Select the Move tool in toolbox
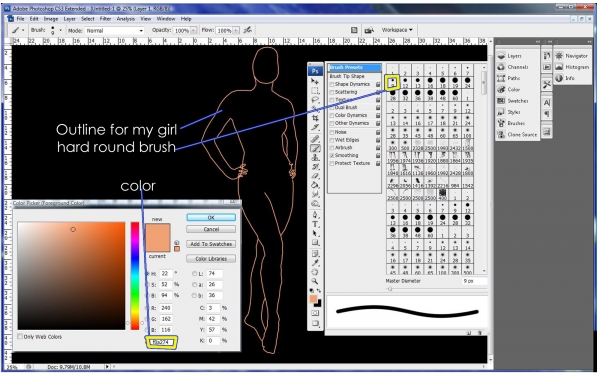Image resolution: width=600 pixels, height=377 pixels. point(315,81)
